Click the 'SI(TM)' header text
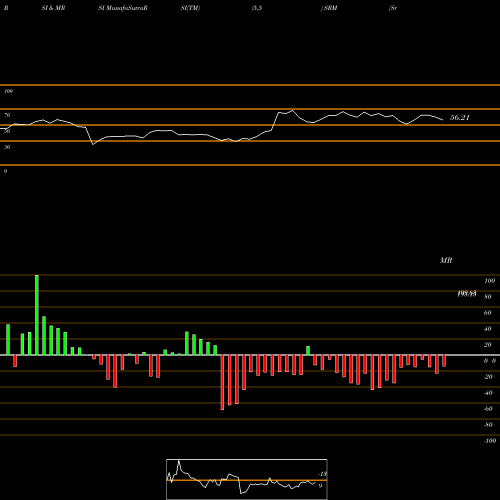Image resolution: width=500 pixels, height=500 pixels. point(190,8)
